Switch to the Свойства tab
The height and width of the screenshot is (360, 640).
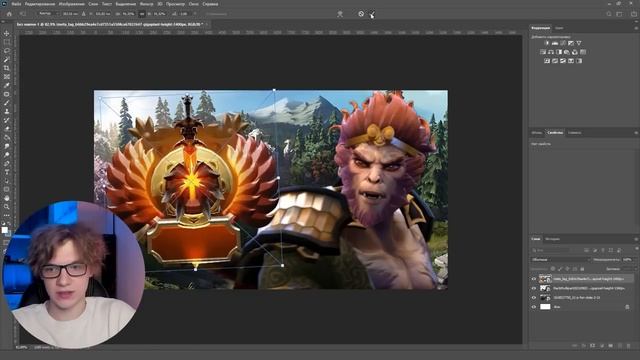pyautogui.click(x=555, y=133)
